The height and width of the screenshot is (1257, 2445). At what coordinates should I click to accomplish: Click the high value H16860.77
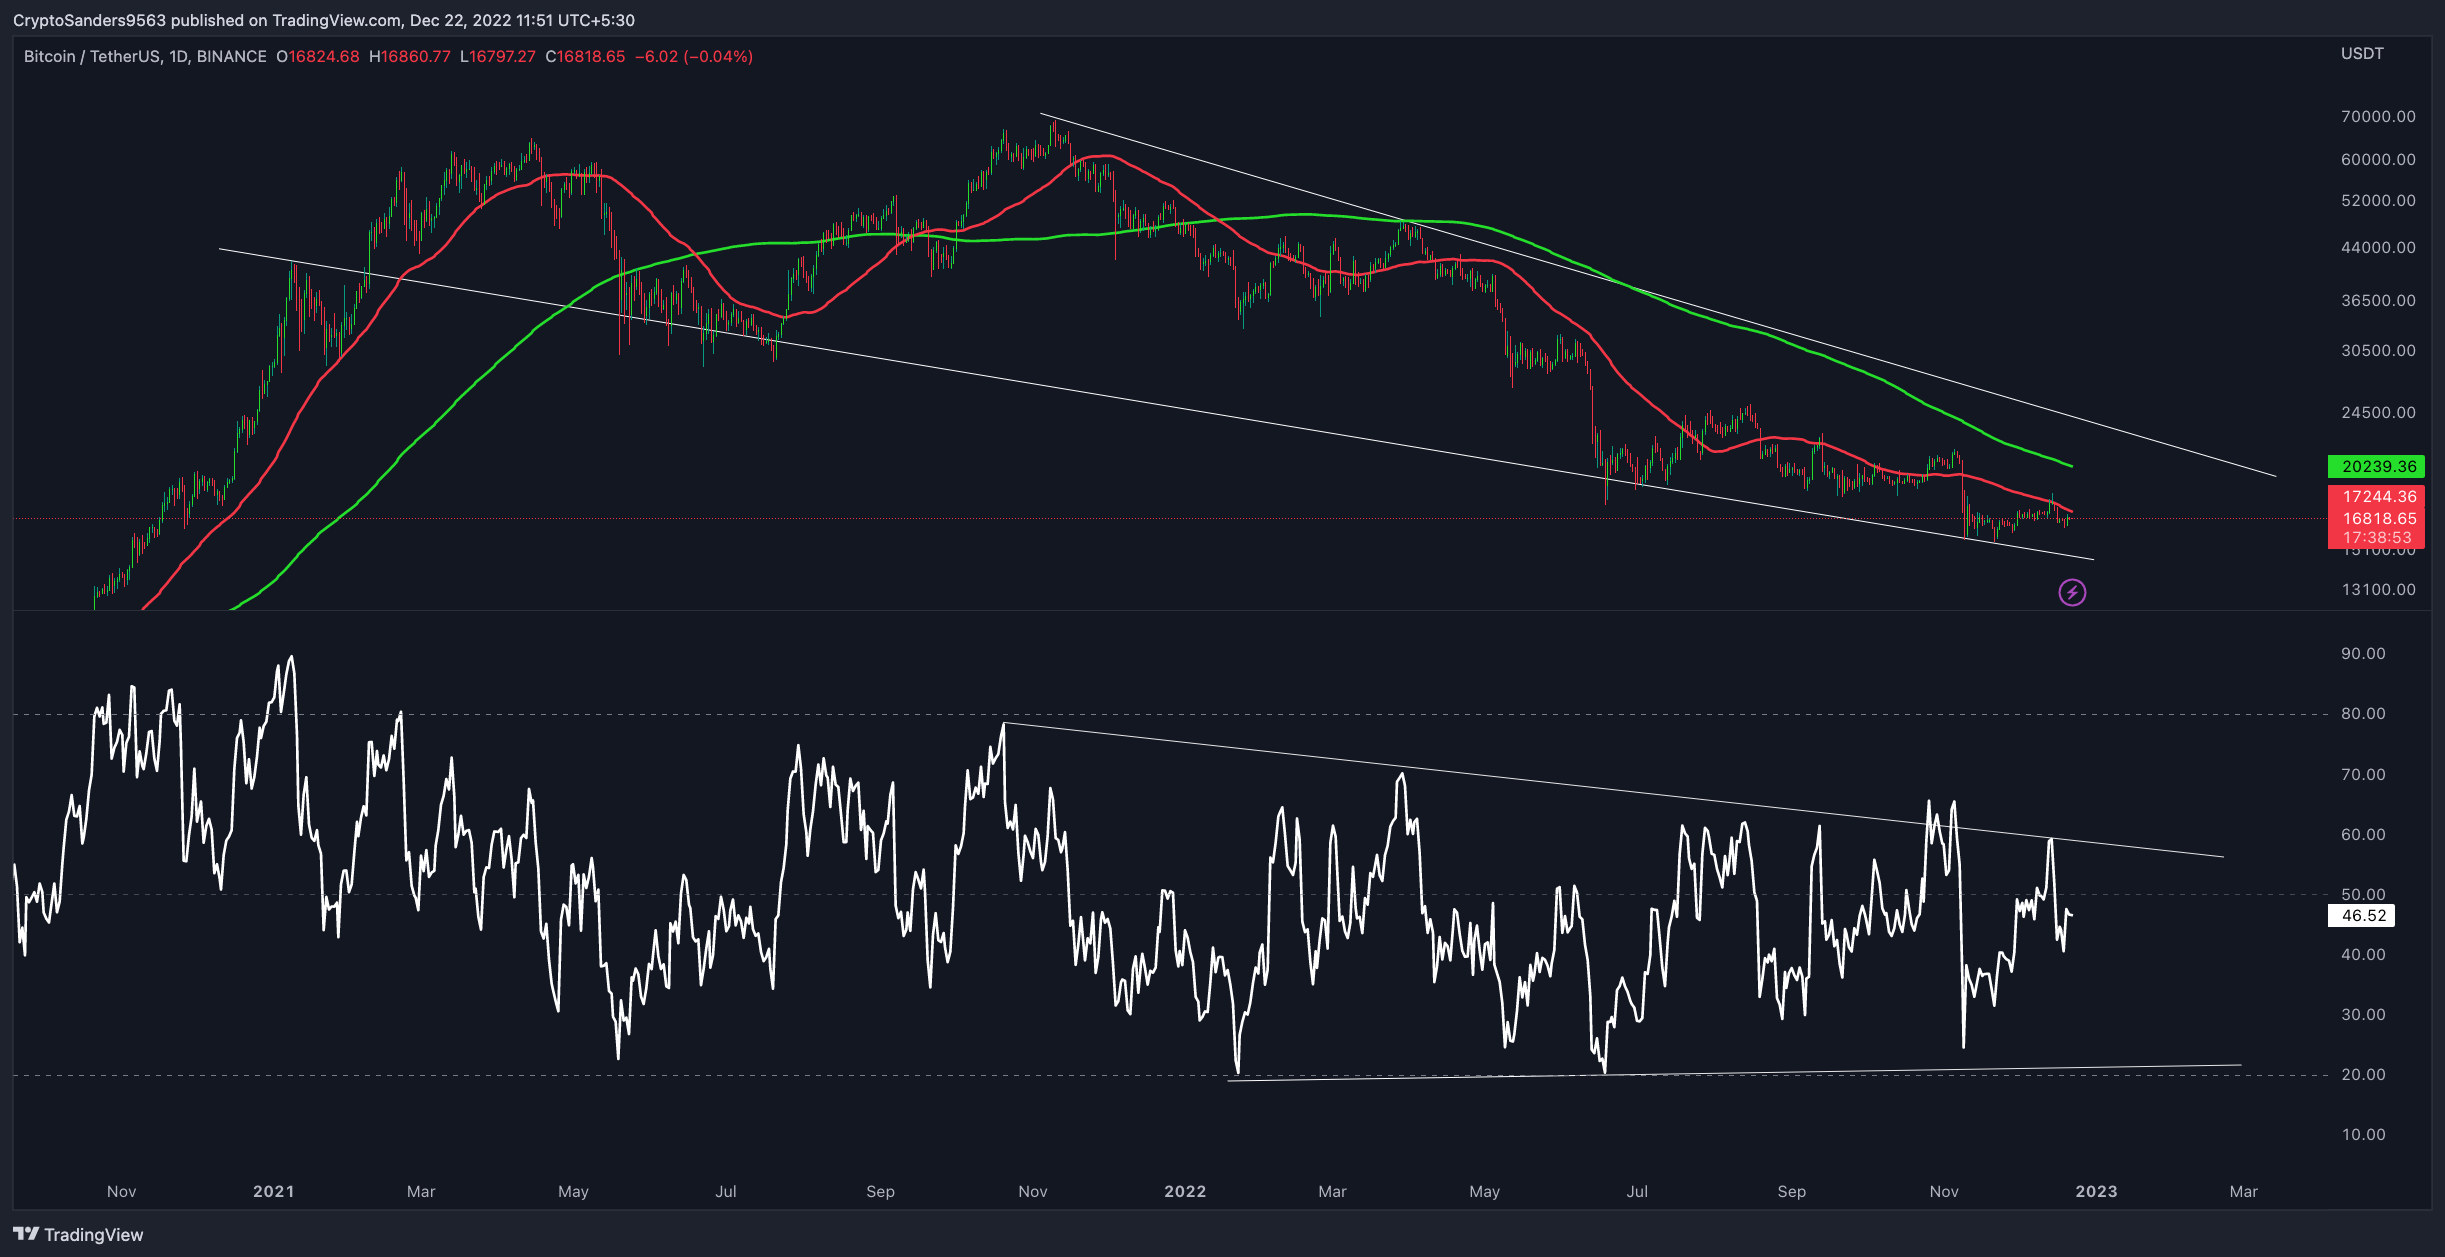click(x=410, y=57)
